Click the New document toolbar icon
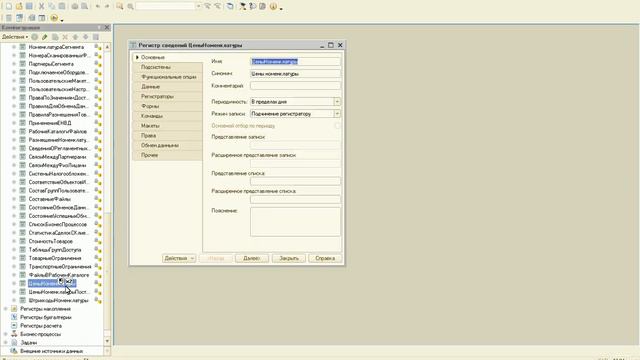The height and width of the screenshot is (360, 640). tap(8, 6)
